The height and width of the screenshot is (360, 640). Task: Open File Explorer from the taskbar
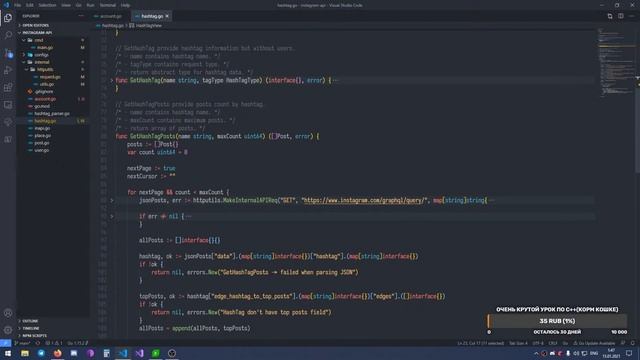(25, 353)
